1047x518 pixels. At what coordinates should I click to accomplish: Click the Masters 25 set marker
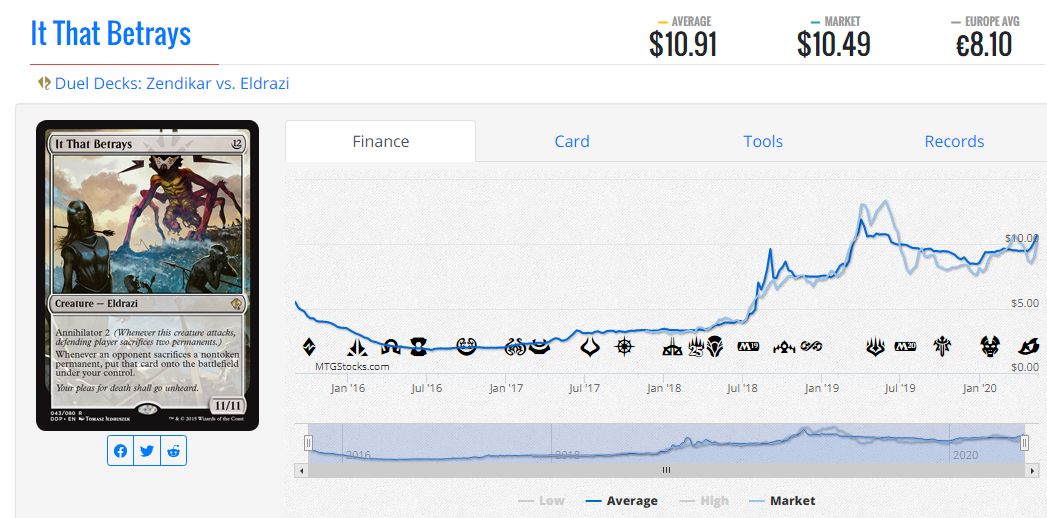(696, 346)
